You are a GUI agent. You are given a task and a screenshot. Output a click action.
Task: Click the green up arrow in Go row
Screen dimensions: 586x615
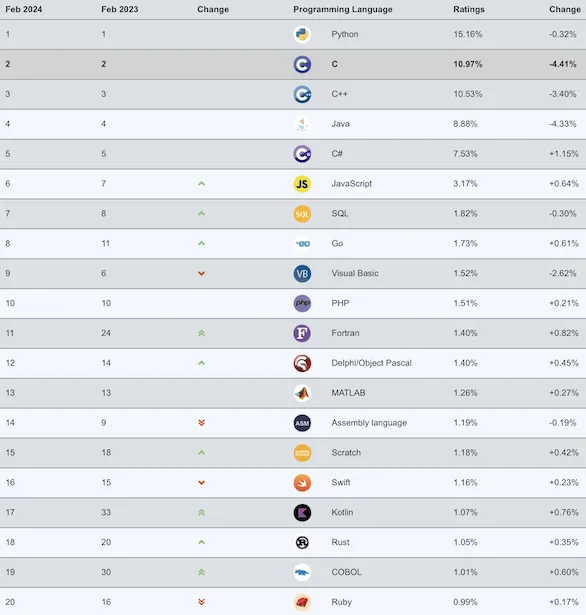201,244
